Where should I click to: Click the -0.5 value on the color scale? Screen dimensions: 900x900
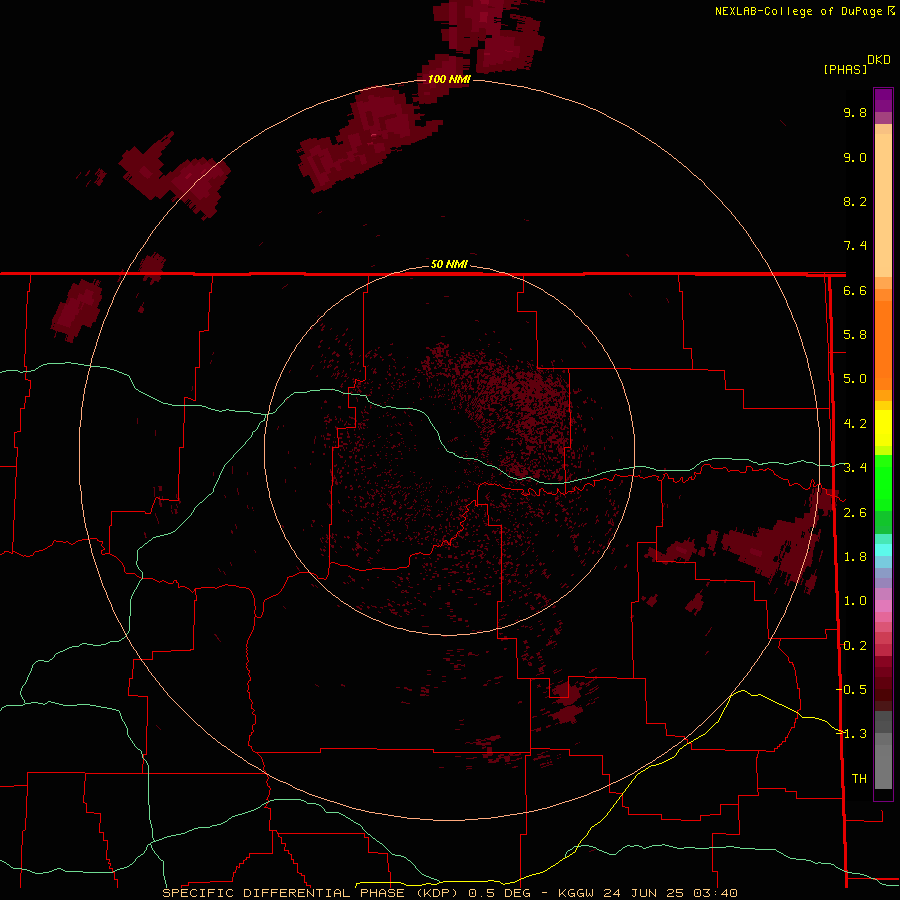click(x=851, y=690)
